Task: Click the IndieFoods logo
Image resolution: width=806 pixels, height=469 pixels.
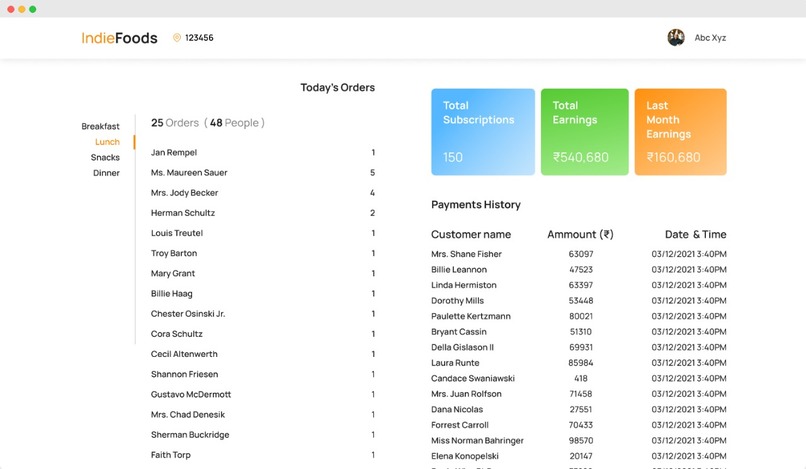Action: pos(119,38)
